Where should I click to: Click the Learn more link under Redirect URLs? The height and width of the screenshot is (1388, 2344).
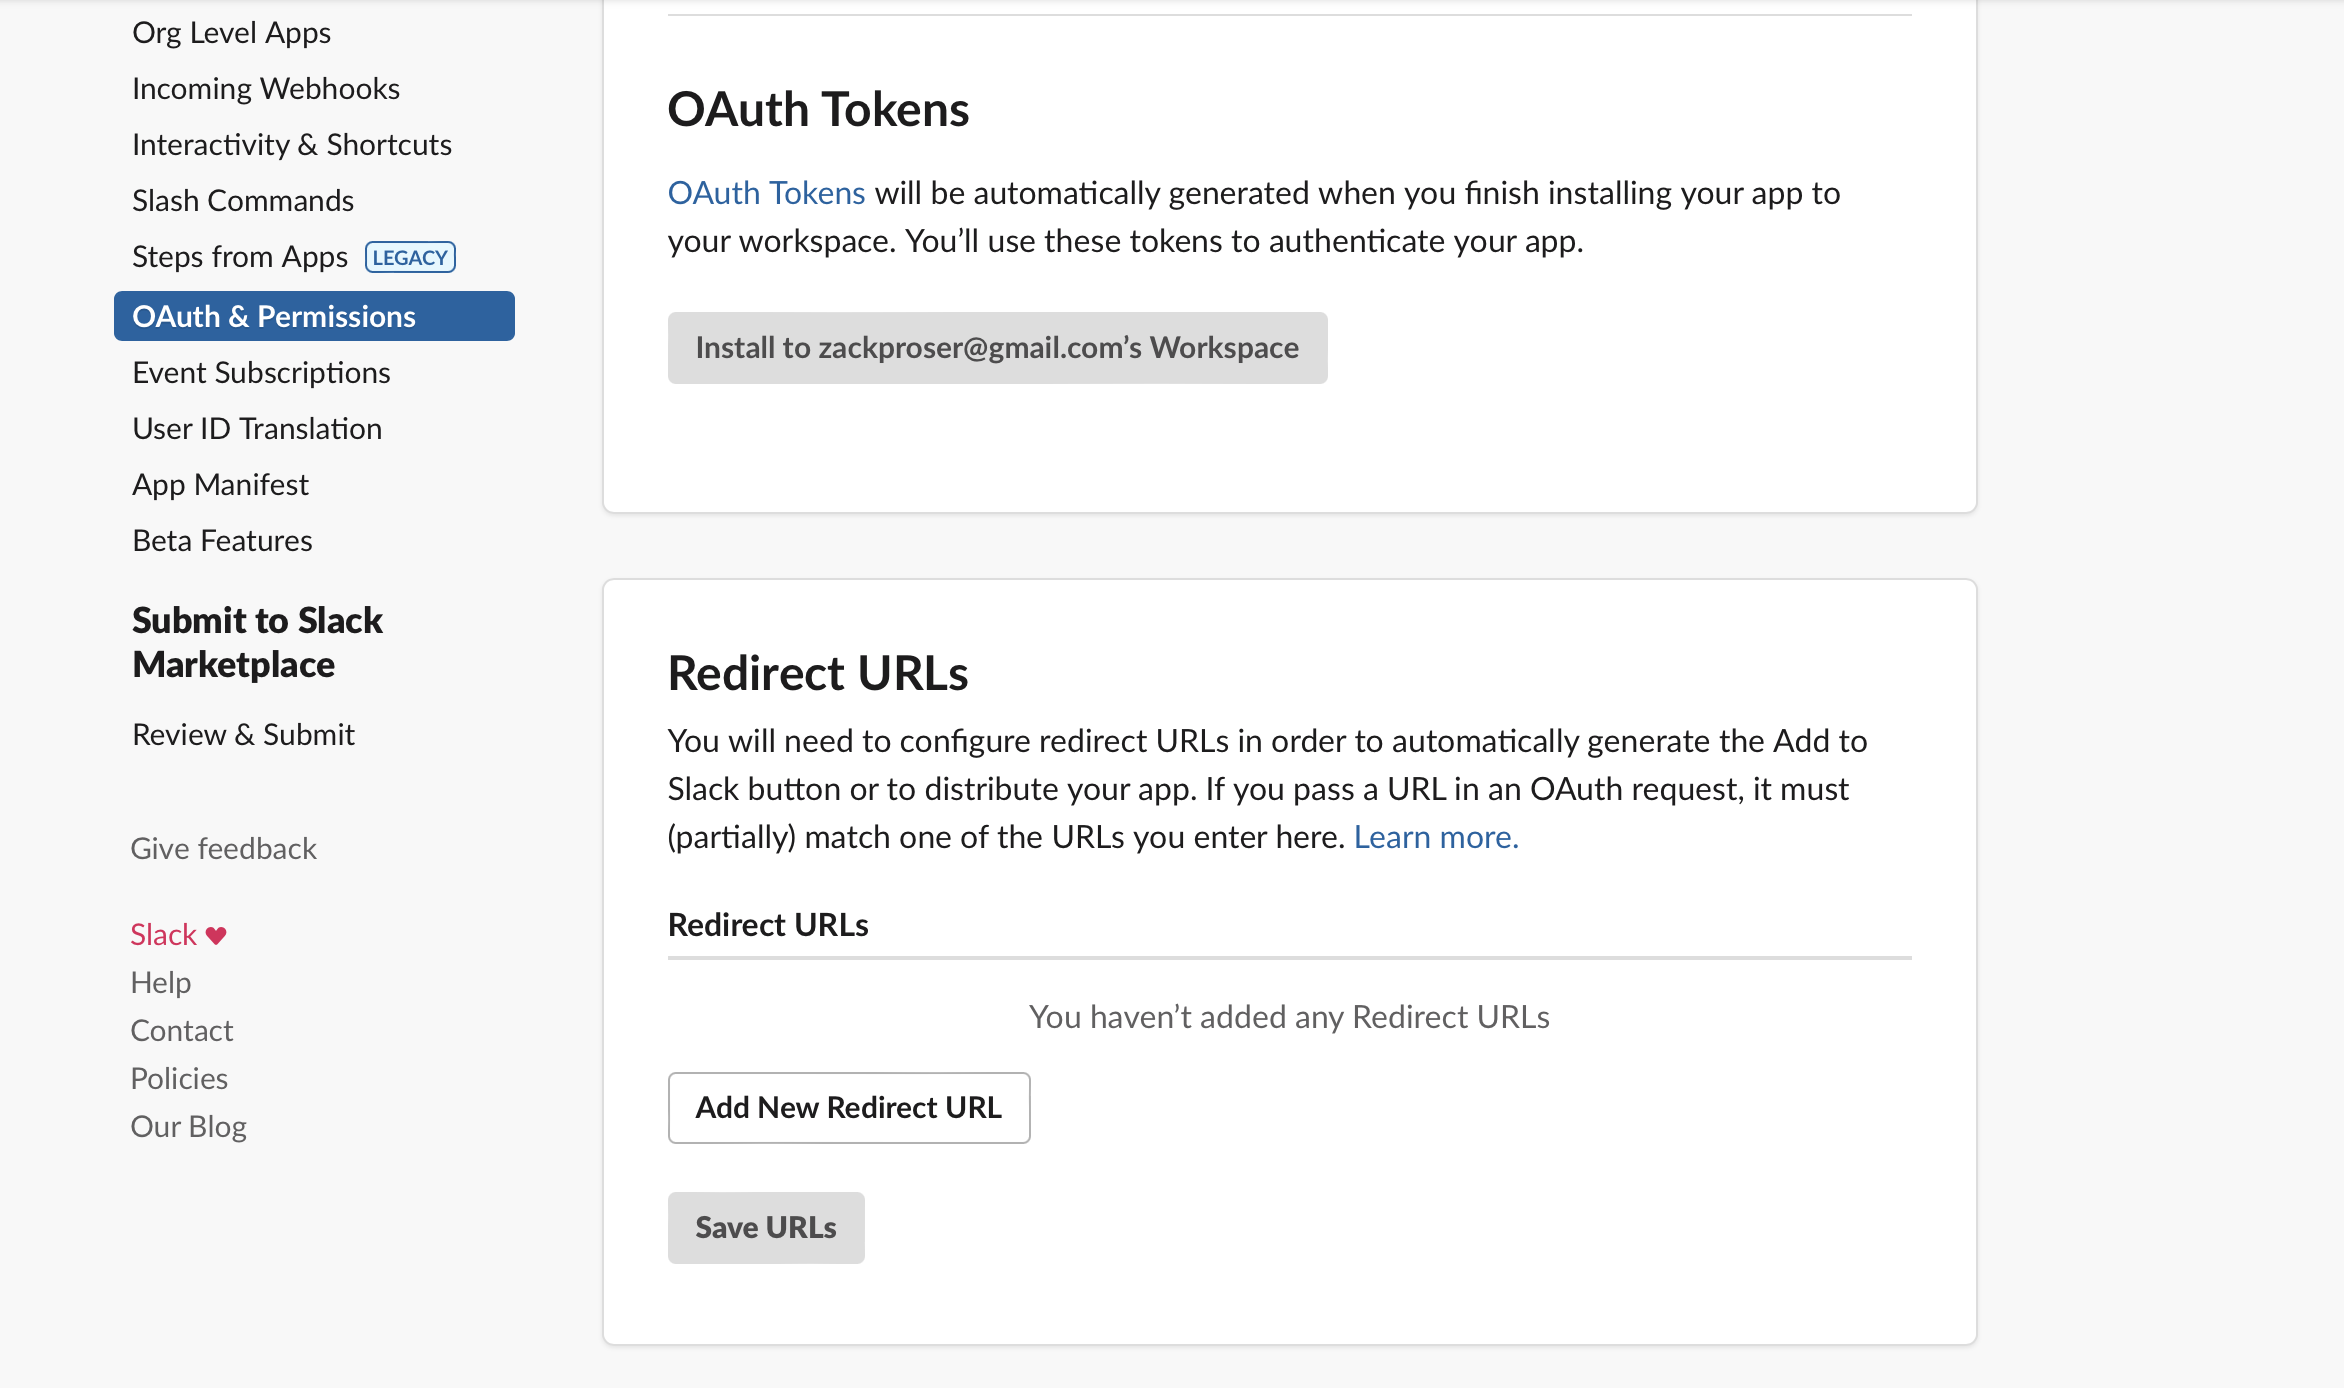point(1435,837)
